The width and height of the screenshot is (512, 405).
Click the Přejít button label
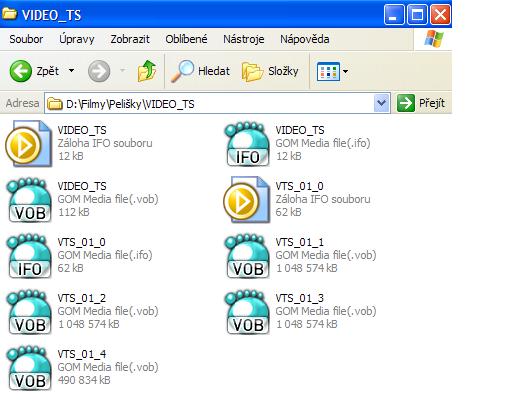[x=432, y=103]
